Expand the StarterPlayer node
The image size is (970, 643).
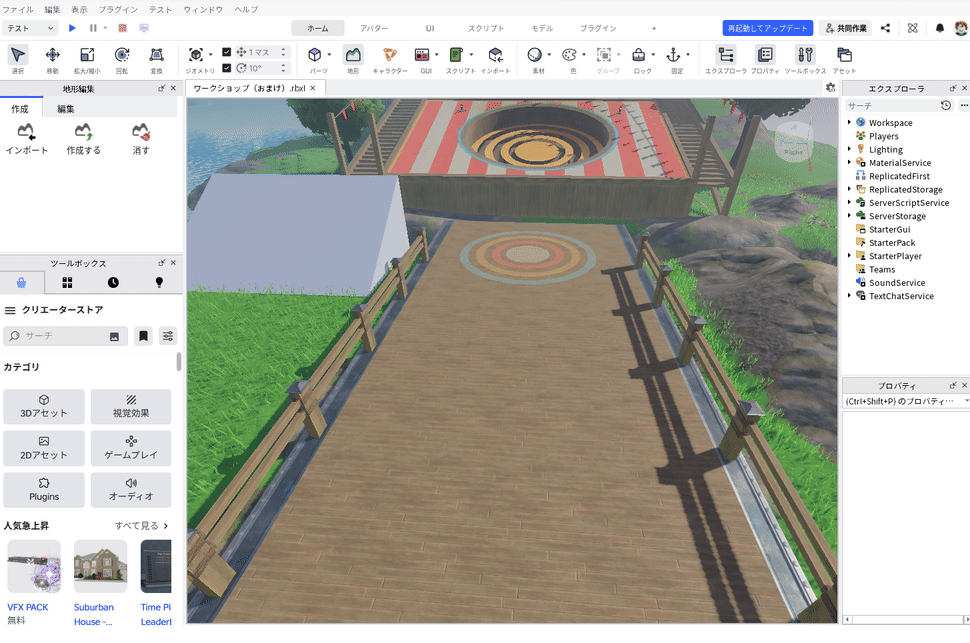pyautogui.click(x=849, y=256)
